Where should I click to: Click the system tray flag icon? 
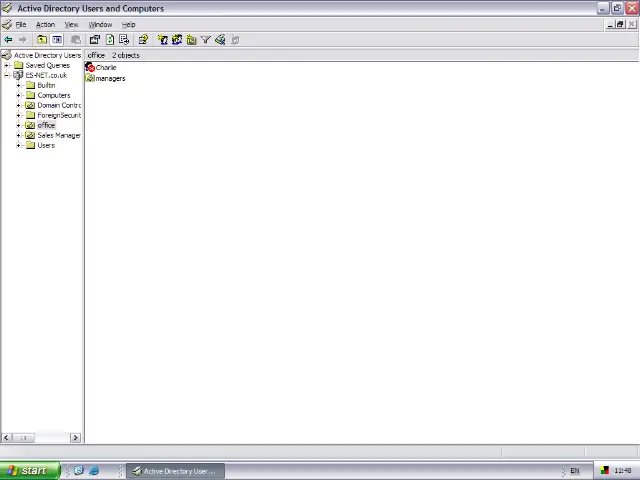[x=605, y=471]
